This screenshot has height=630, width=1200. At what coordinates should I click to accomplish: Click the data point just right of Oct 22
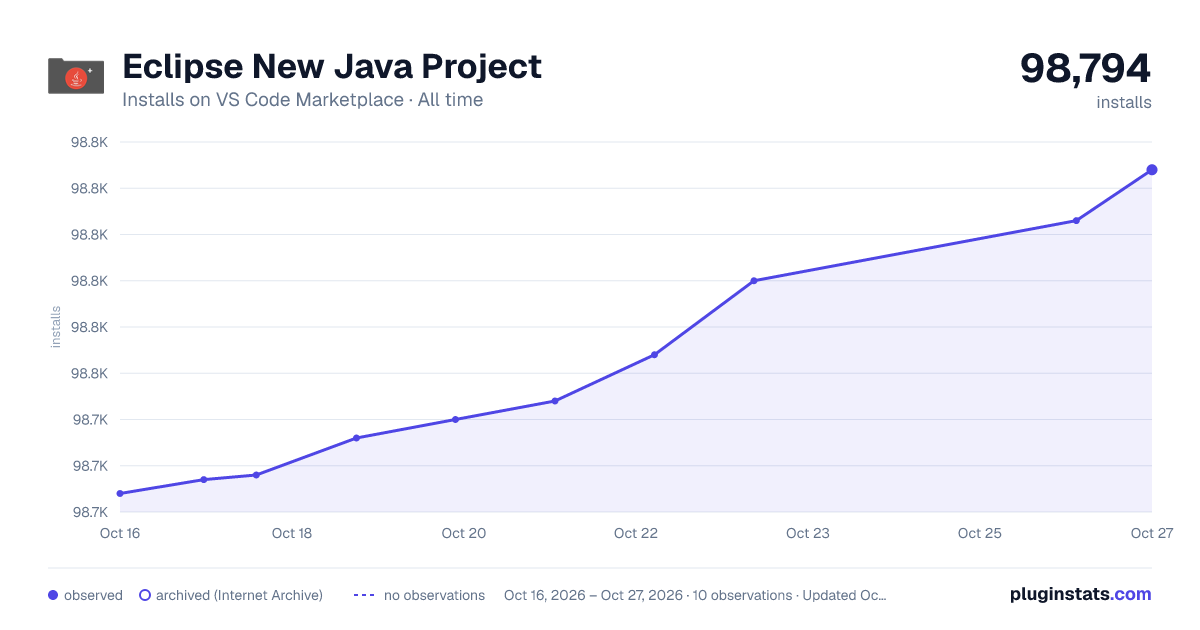pyautogui.click(x=654, y=354)
